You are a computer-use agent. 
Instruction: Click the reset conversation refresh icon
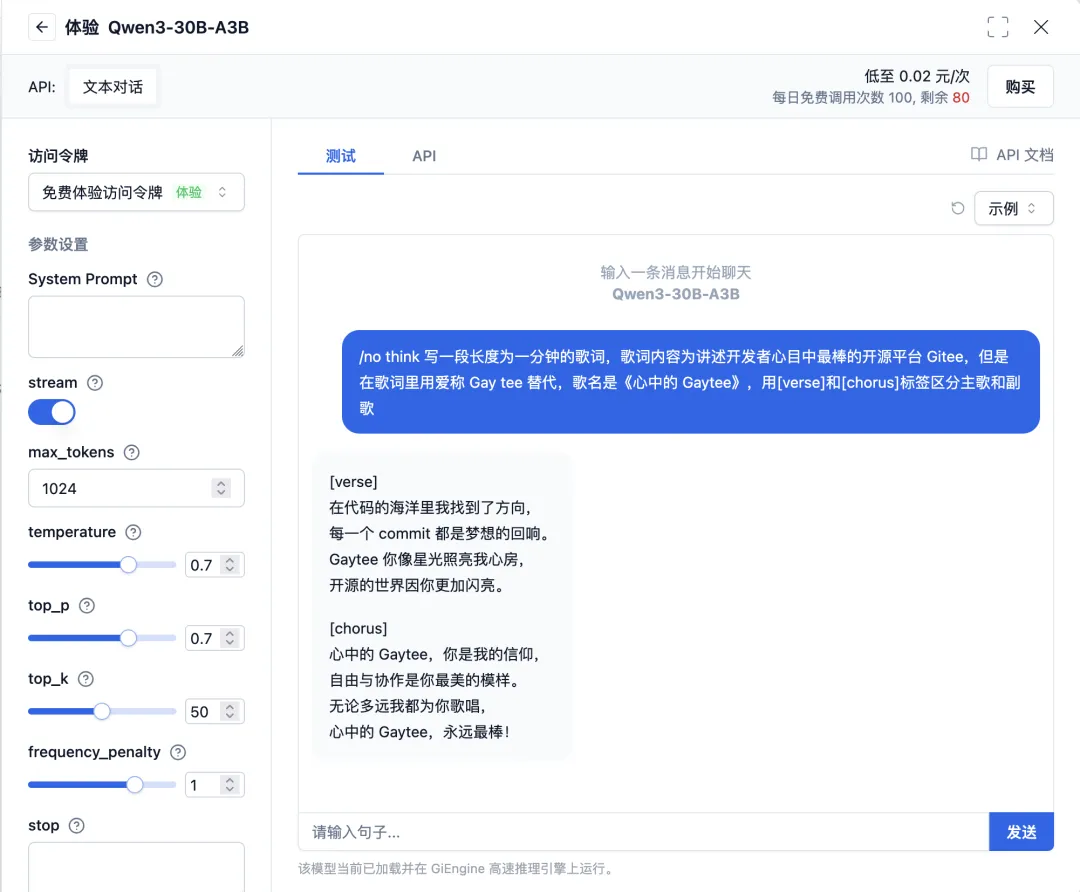957,208
